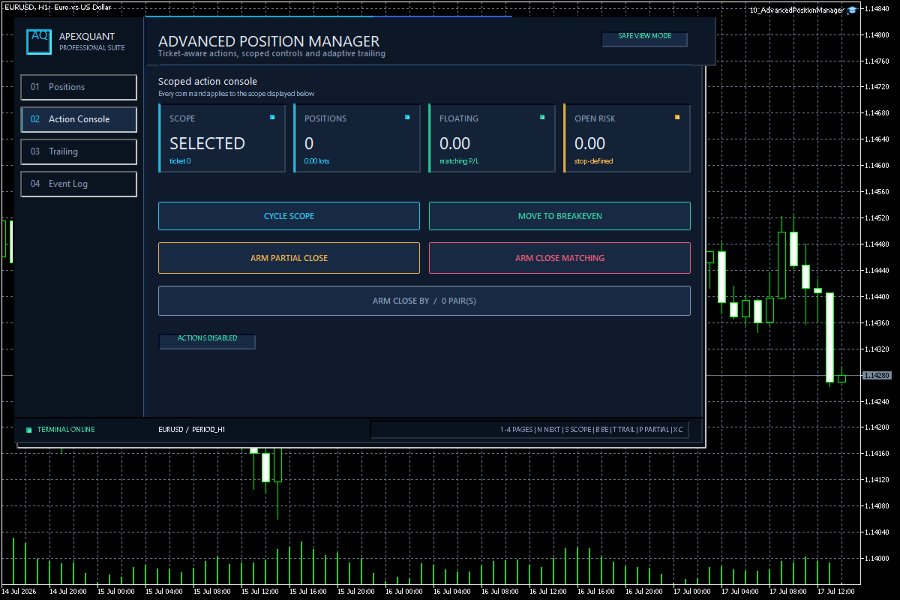Click ARM CLOSE BY / 0 PAIR(S) button
900x600 pixels.
click(x=424, y=301)
